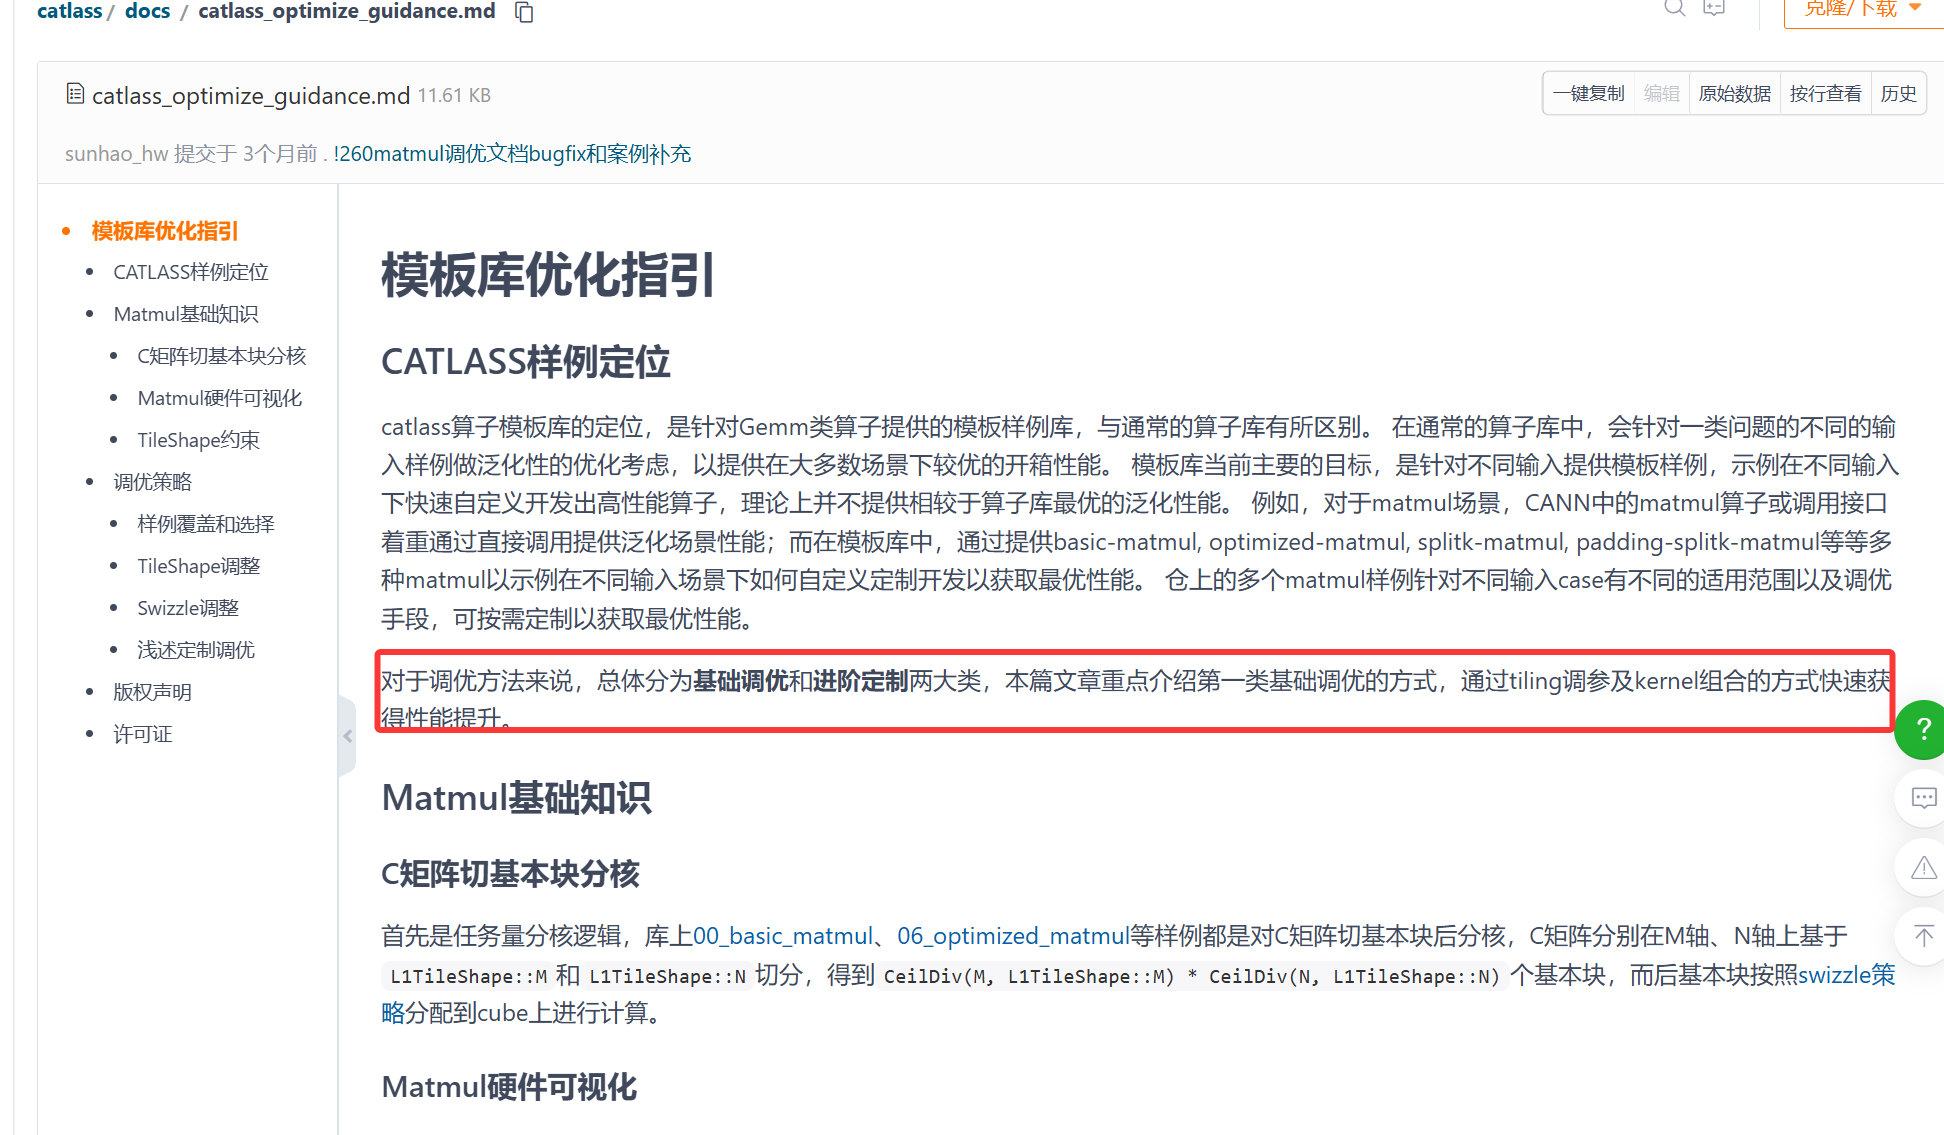1944x1135 pixels.
Task: Copy the file path using clipboard icon
Action: (x=524, y=12)
